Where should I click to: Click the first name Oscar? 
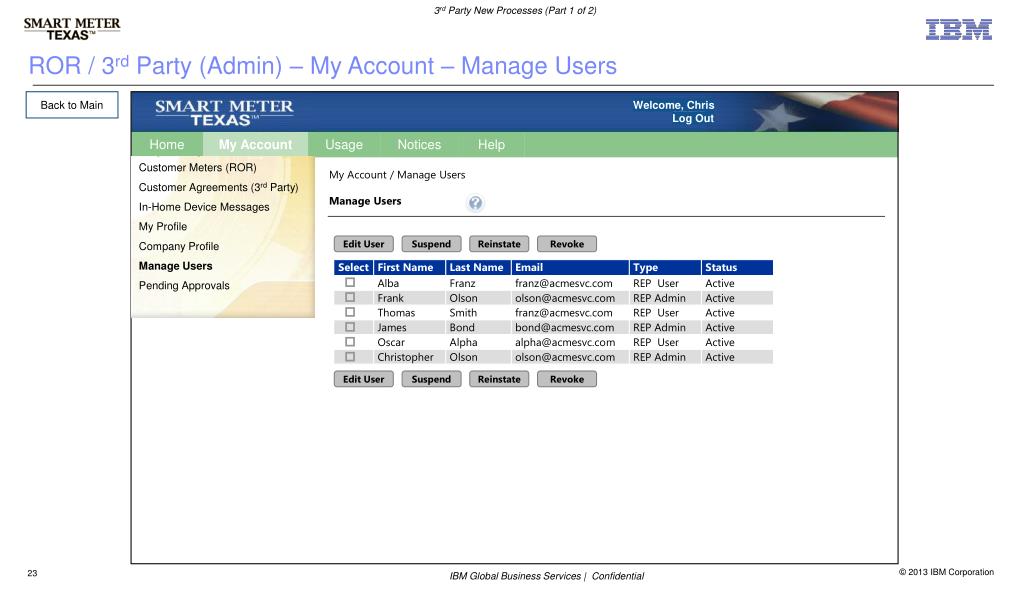(x=391, y=343)
